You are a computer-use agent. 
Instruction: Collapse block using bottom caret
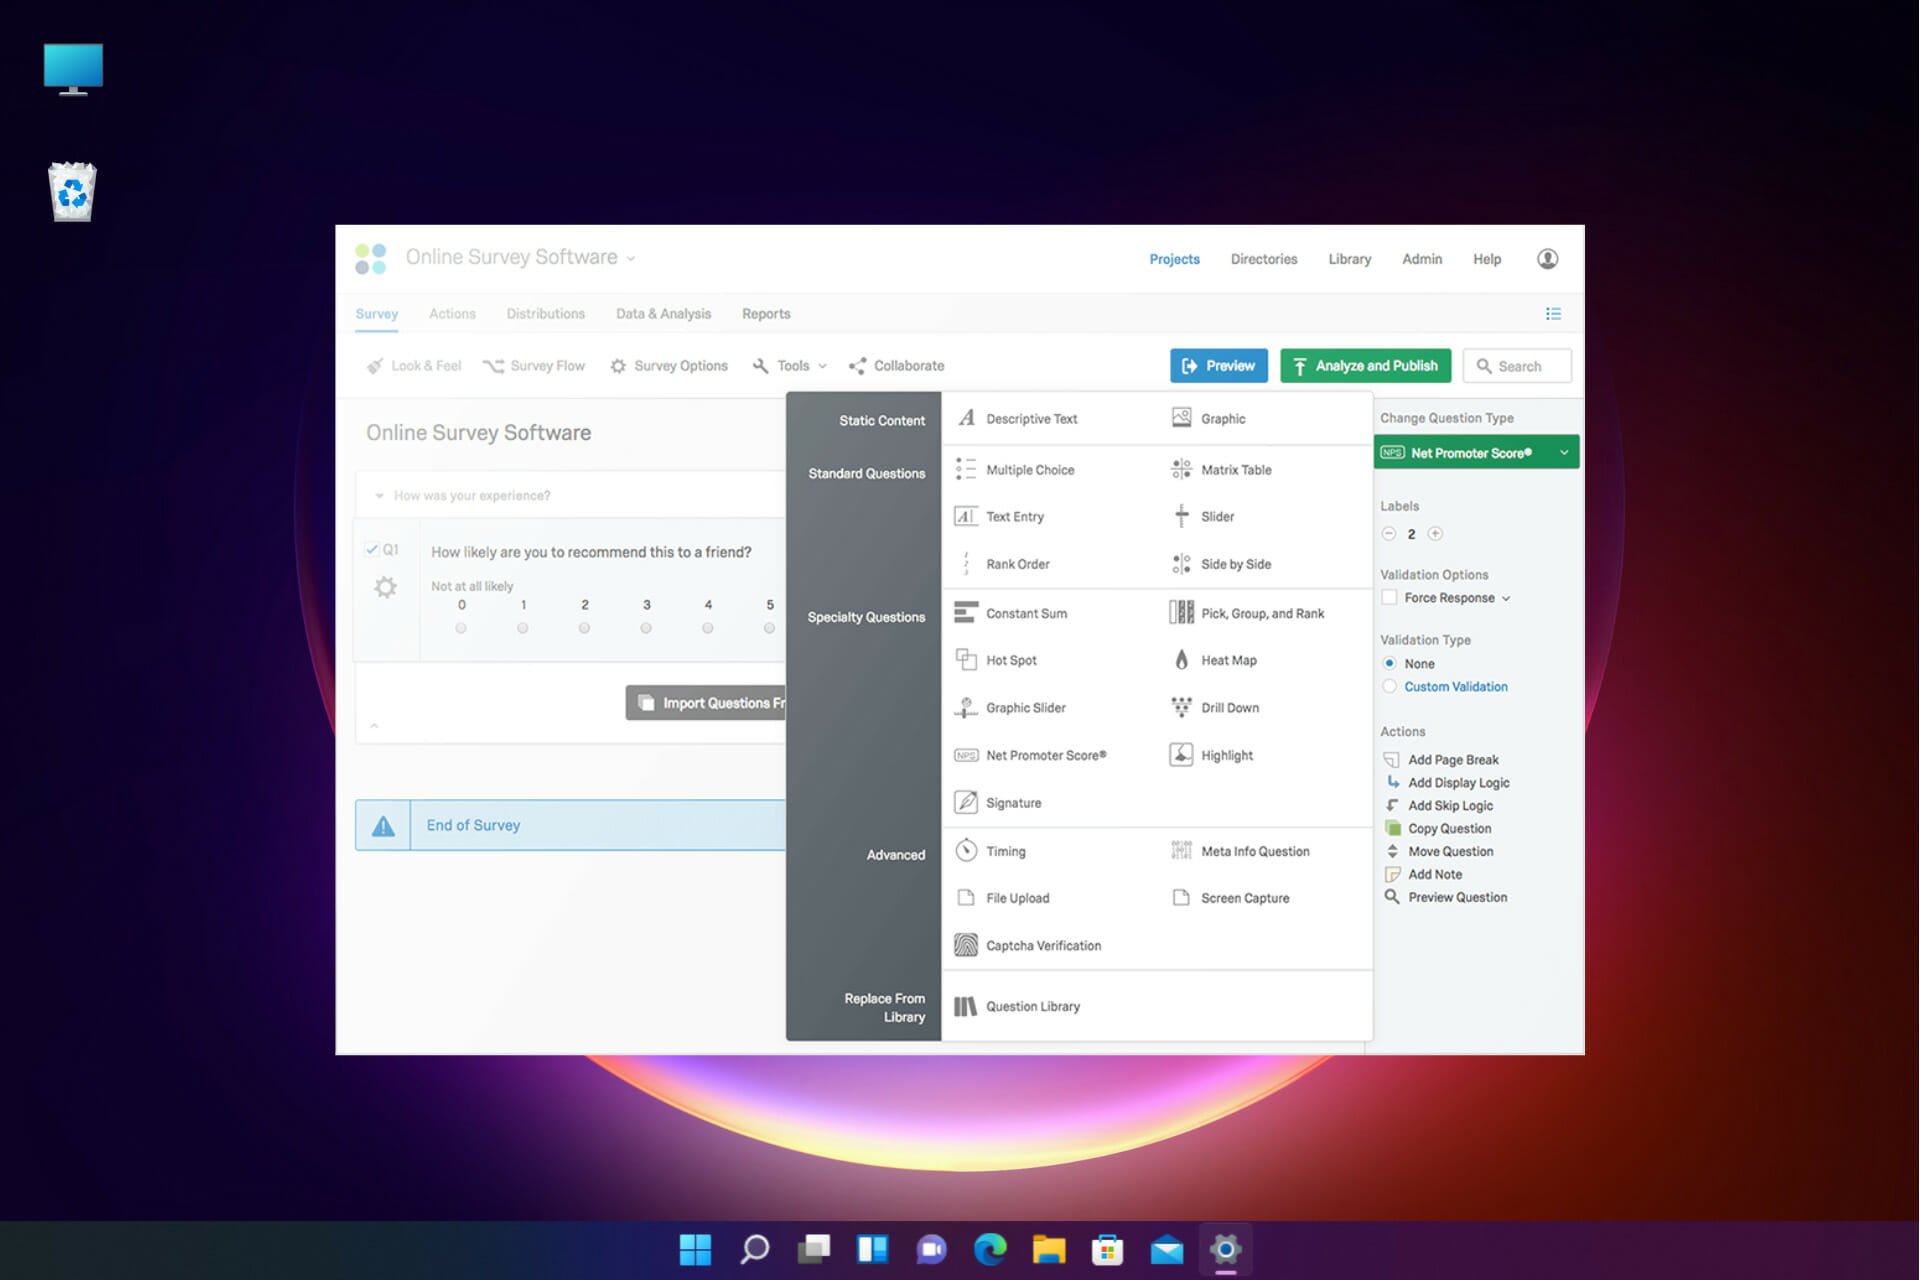tap(374, 726)
